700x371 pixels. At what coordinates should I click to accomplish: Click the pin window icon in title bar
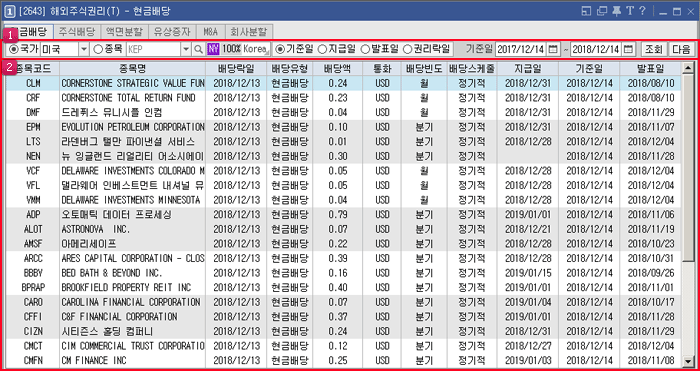(x=617, y=11)
